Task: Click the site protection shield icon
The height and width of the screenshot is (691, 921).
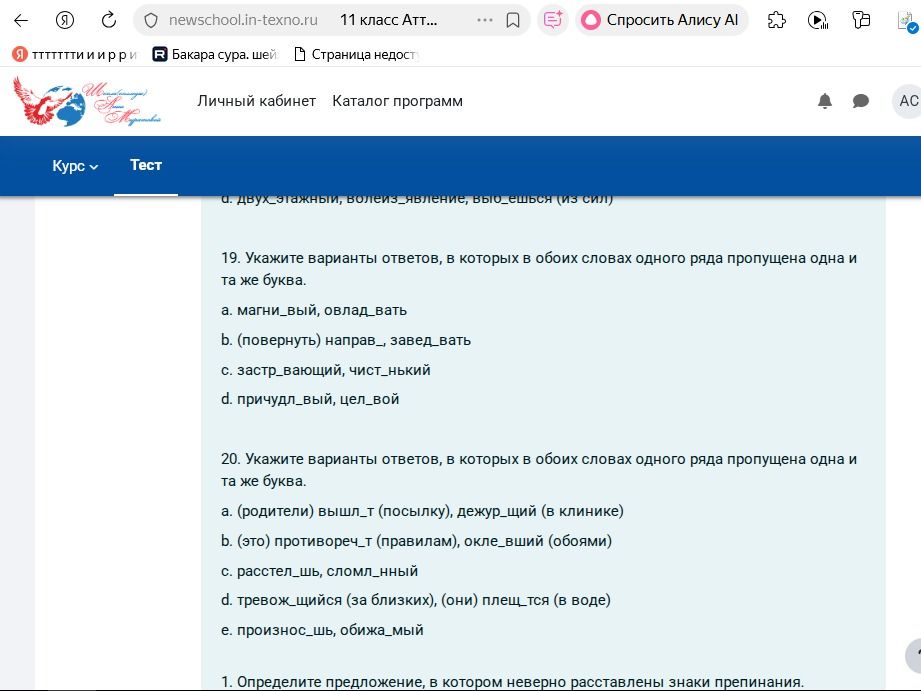Action: click(x=151, y=21)
